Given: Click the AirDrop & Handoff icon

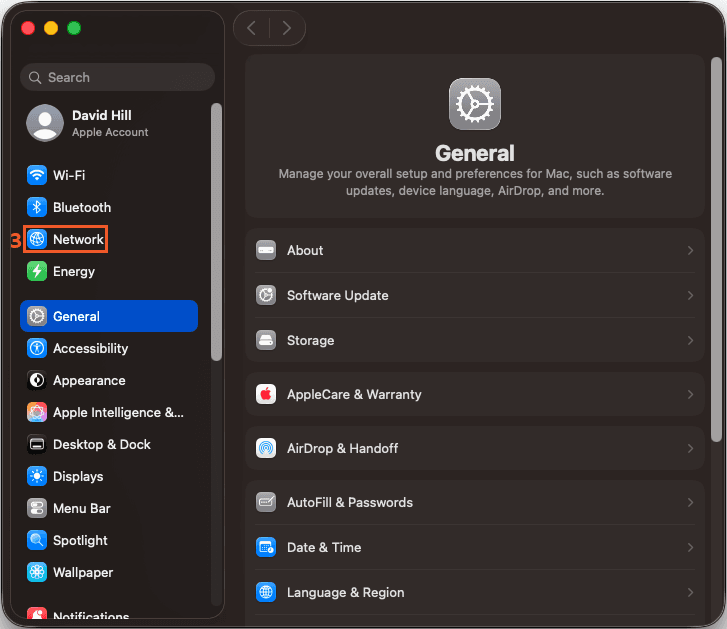Looking at the screenshot, I should pyautogui.click(x=266, y=448).
